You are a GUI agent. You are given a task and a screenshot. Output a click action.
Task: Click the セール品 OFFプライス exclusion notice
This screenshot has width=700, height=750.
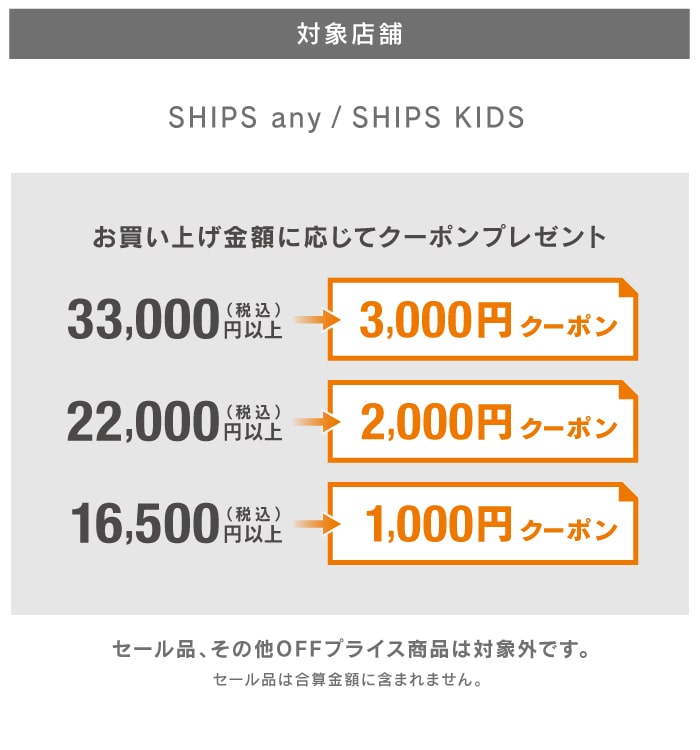[350, 650]
